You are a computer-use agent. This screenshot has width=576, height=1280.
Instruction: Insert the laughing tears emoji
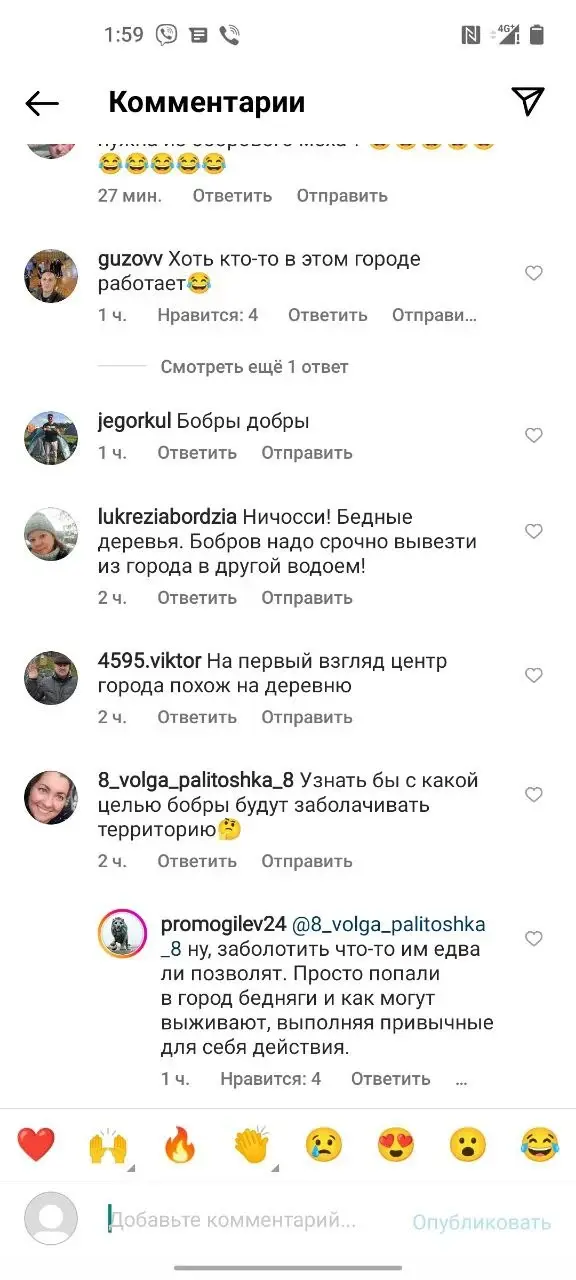pyautogui.click(x=540, y=1144)
